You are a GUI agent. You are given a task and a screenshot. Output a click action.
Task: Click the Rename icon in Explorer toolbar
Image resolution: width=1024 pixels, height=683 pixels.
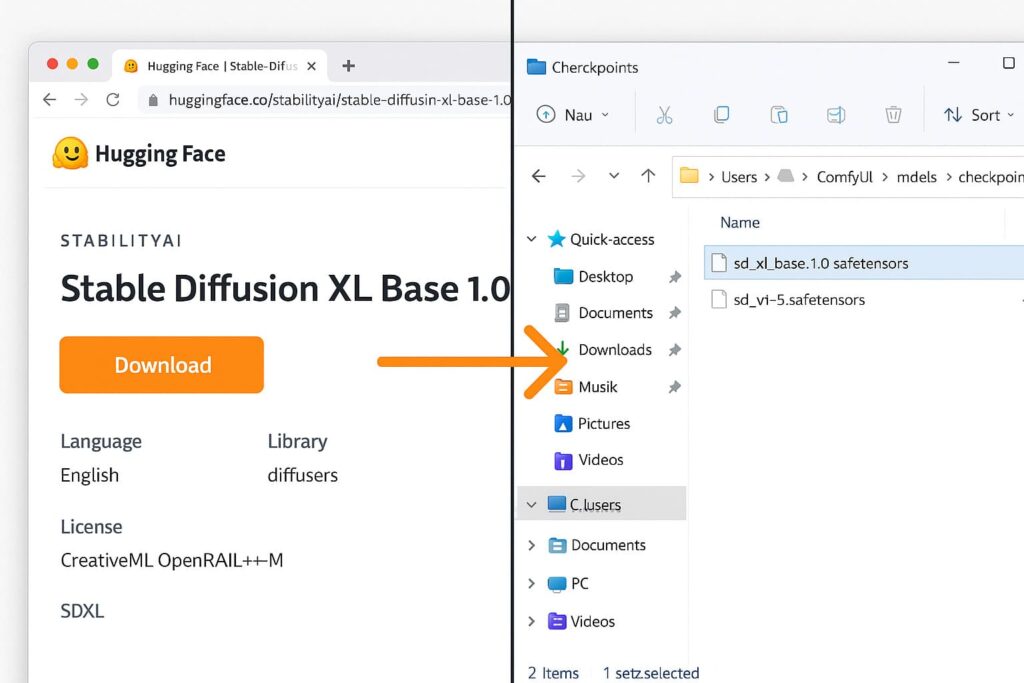836,115
